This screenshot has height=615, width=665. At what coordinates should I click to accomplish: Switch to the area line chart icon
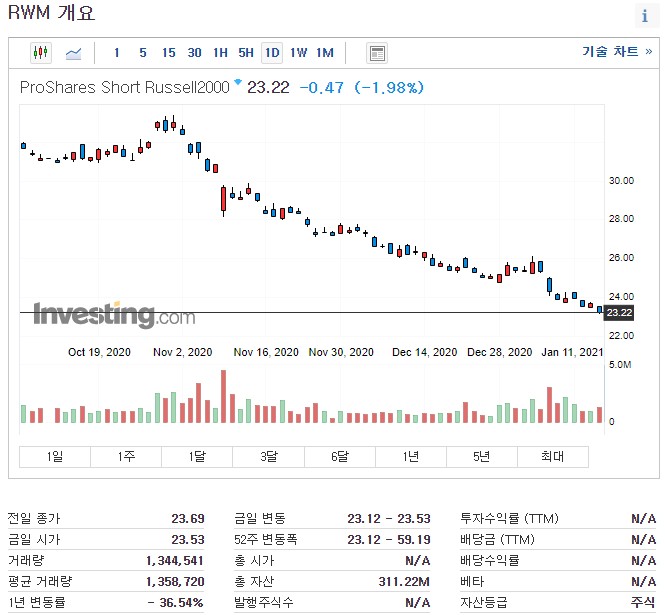(73, 53)
